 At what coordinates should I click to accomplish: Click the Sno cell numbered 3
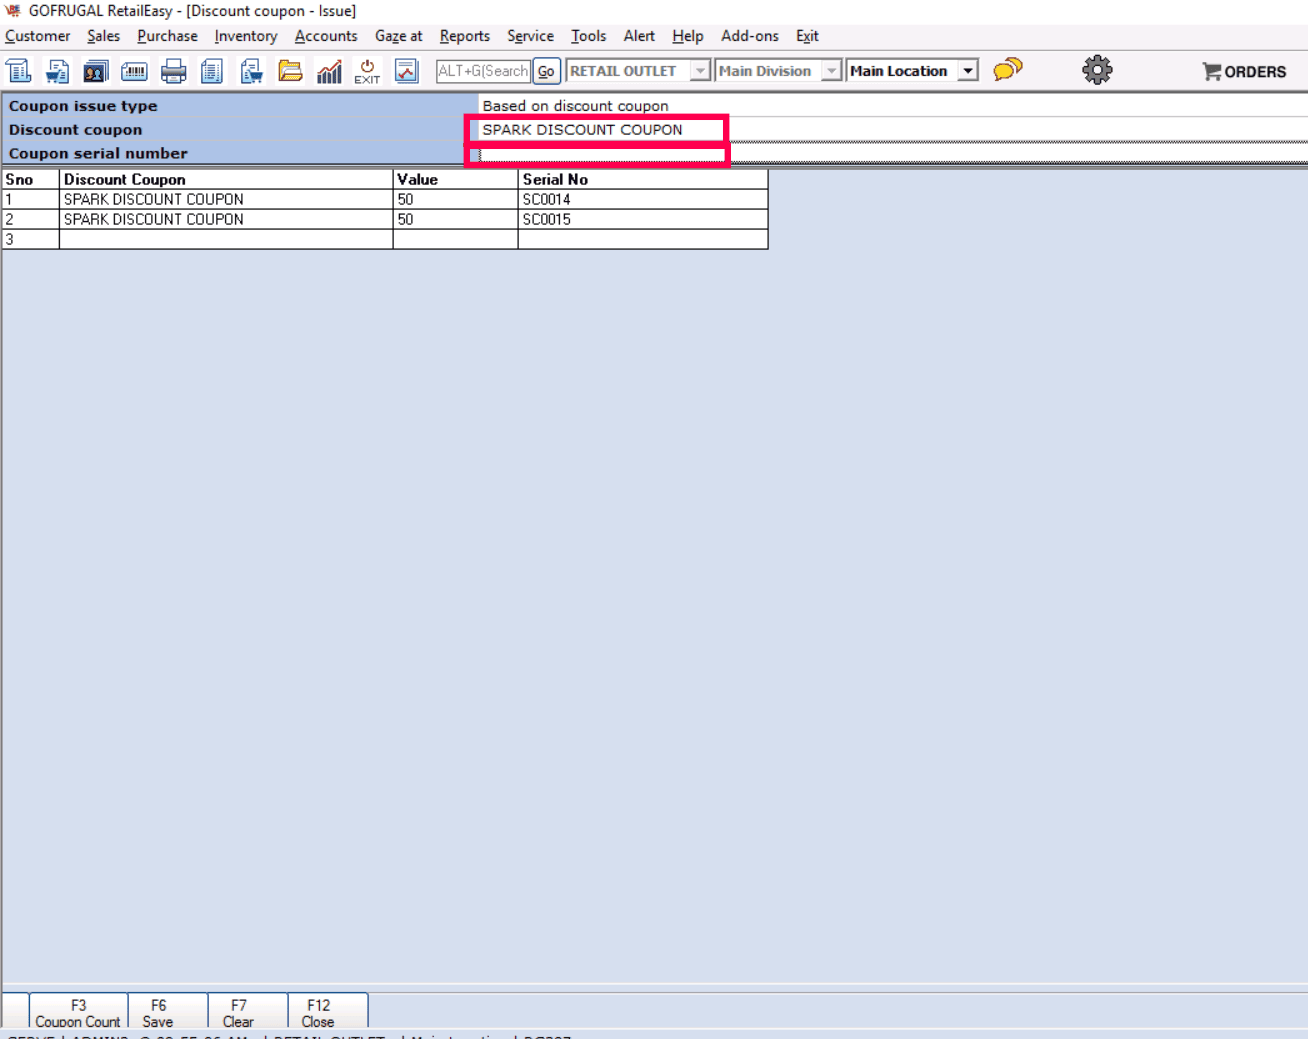tap(31, 240)
